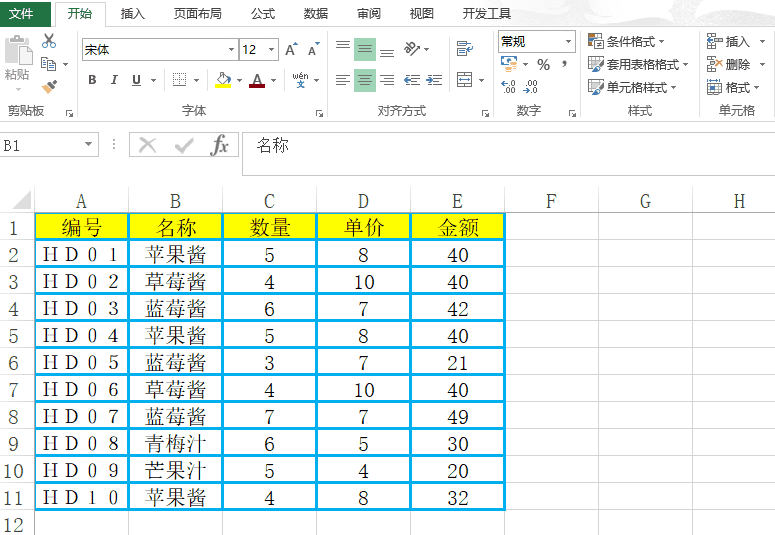Open the 宋体 font name dropdown
775x535 pixels.
click(x=231, y=49)
